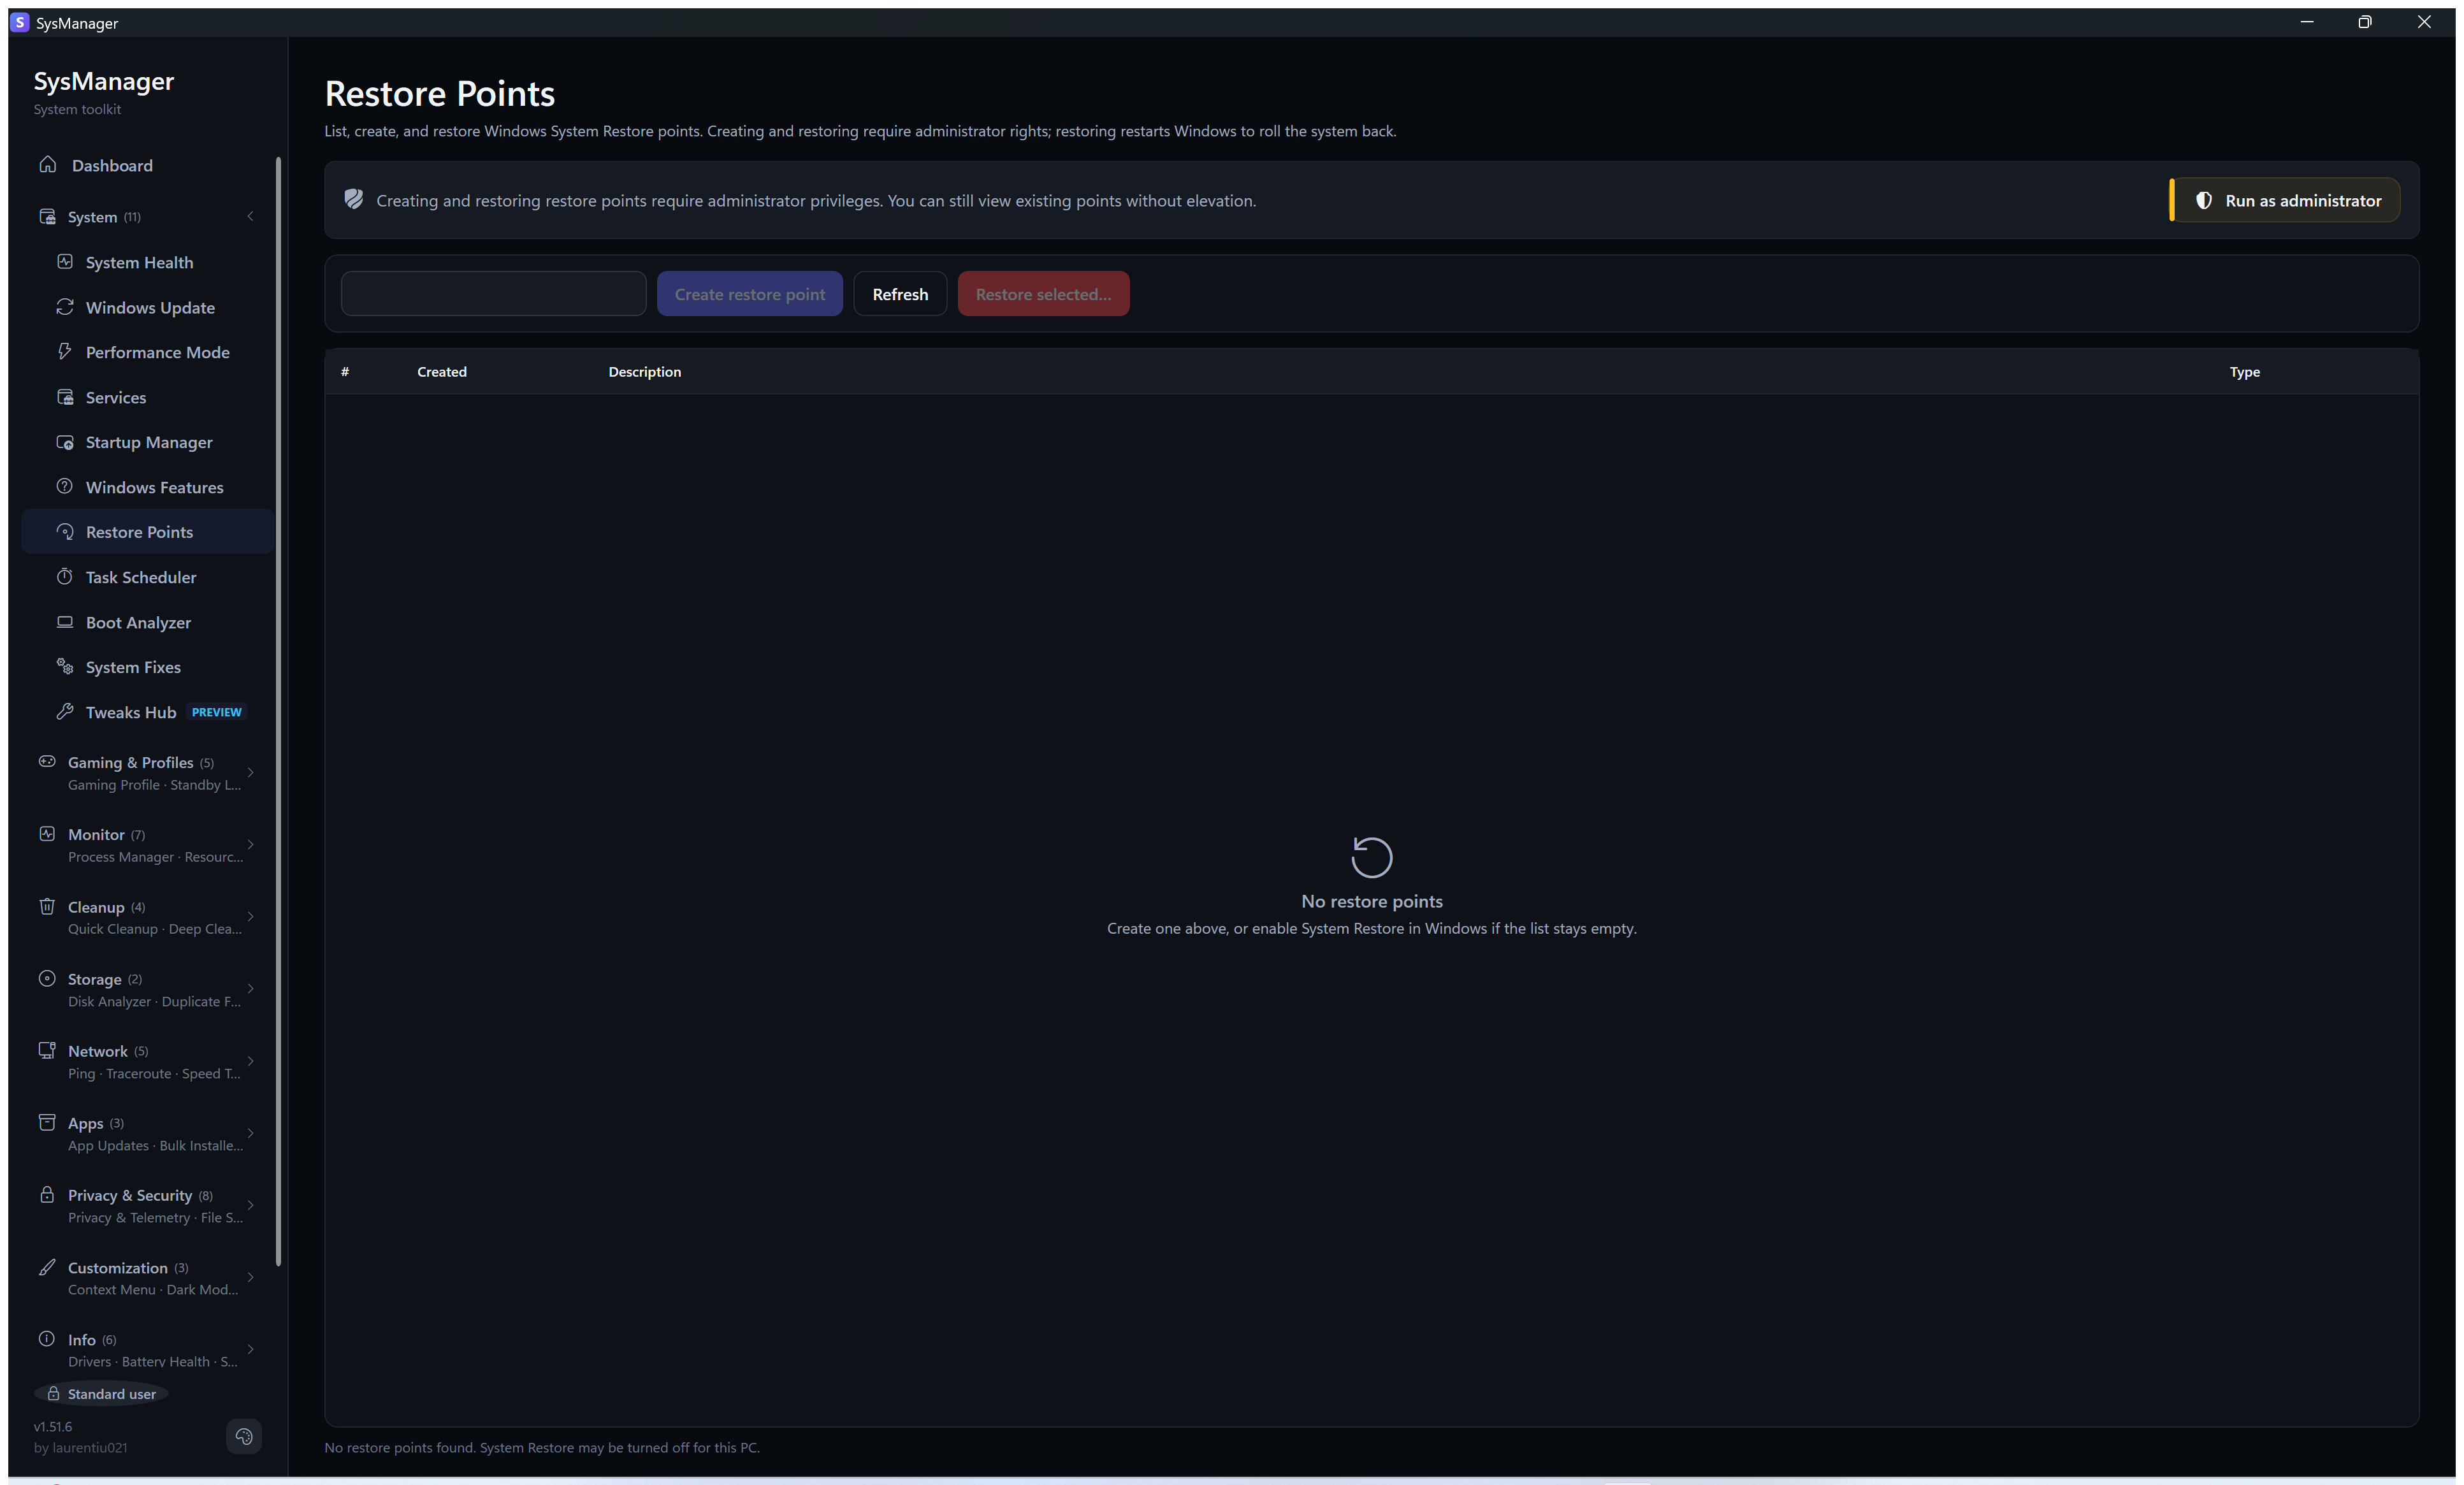Click the System category icon
The height and width of the screenshot is (1485, 2464).
tap(47, 216)
